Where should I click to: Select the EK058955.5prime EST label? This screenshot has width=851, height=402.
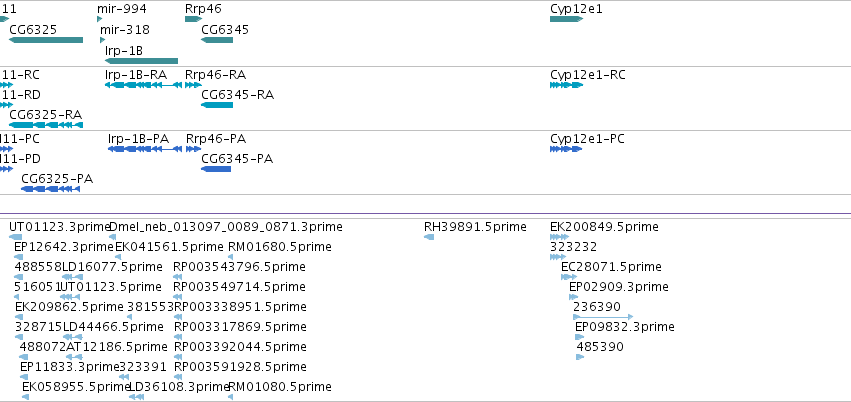(x=77, y=387)
